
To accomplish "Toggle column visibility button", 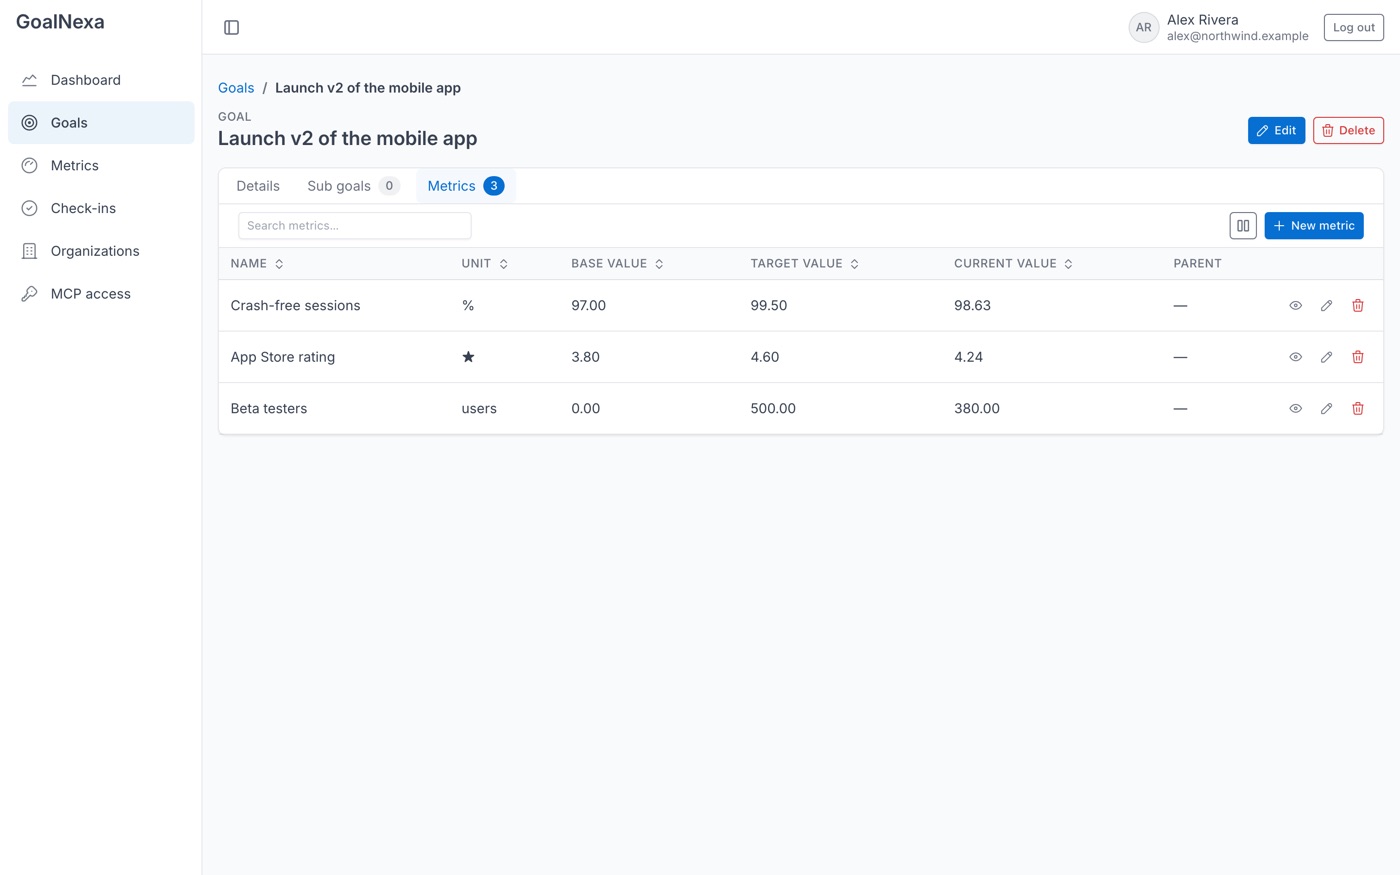I will tap(1243, 226).
